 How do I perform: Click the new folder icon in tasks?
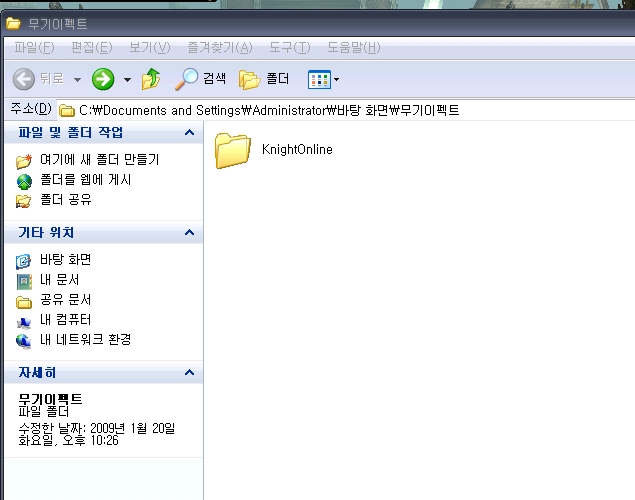click(24, 161)
